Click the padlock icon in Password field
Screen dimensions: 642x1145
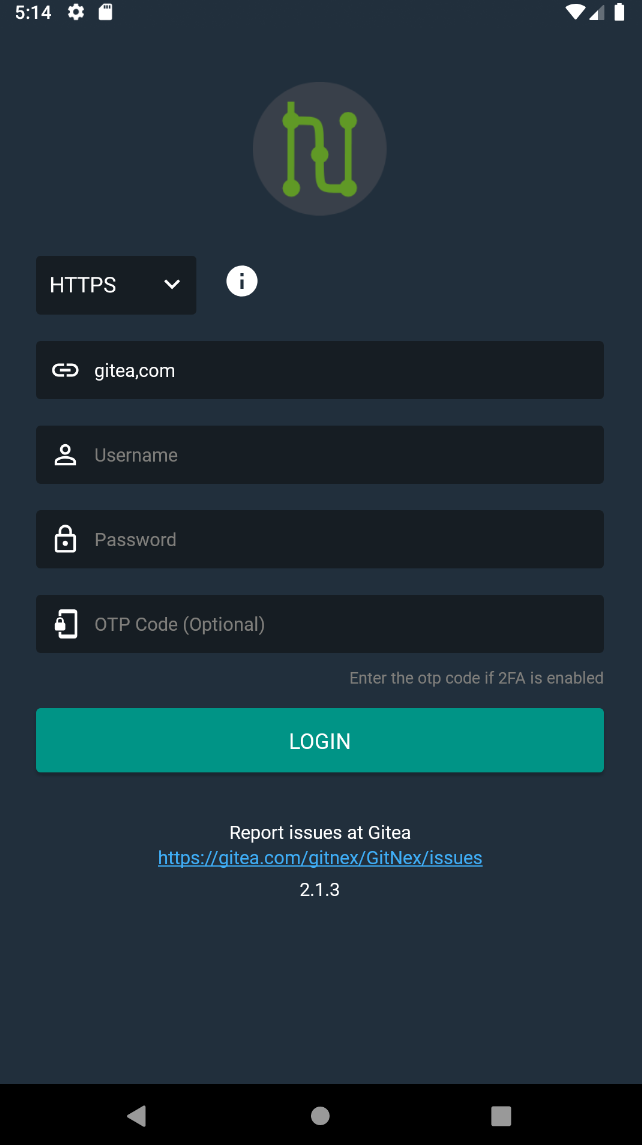pos(65,539)
